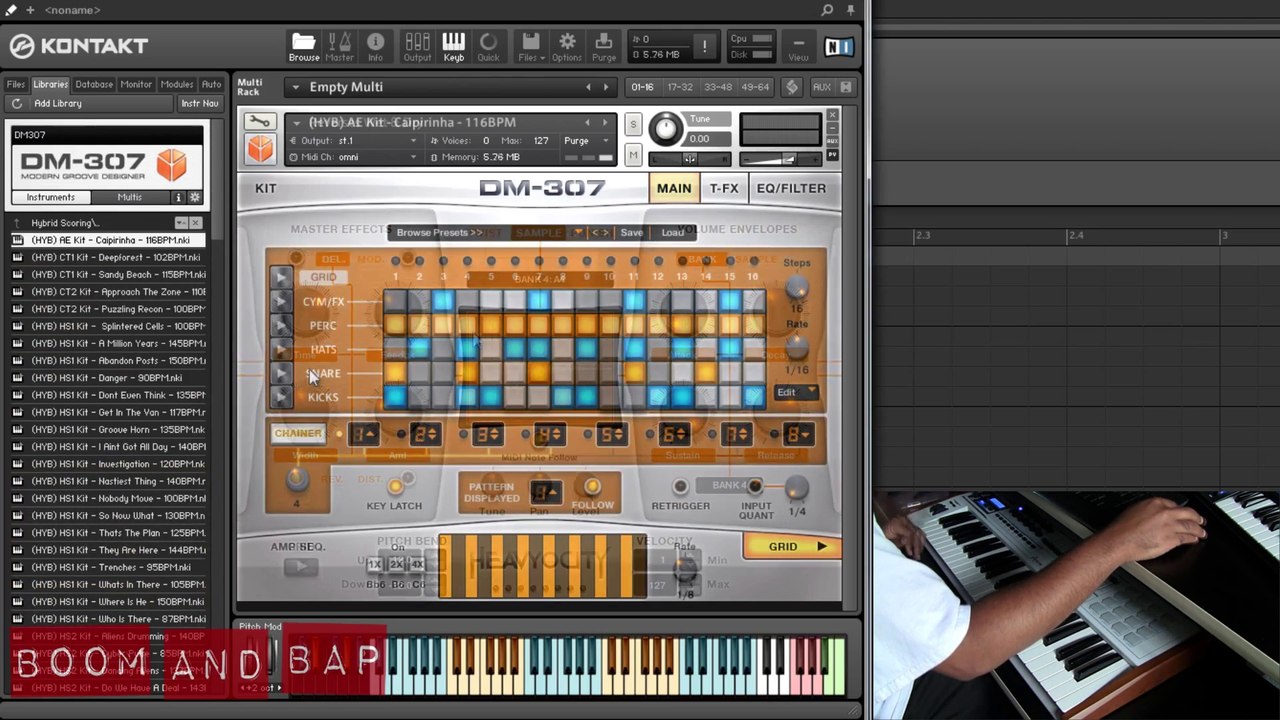Open the View size menu
The image size is (1280, 720).
(798, 46)
